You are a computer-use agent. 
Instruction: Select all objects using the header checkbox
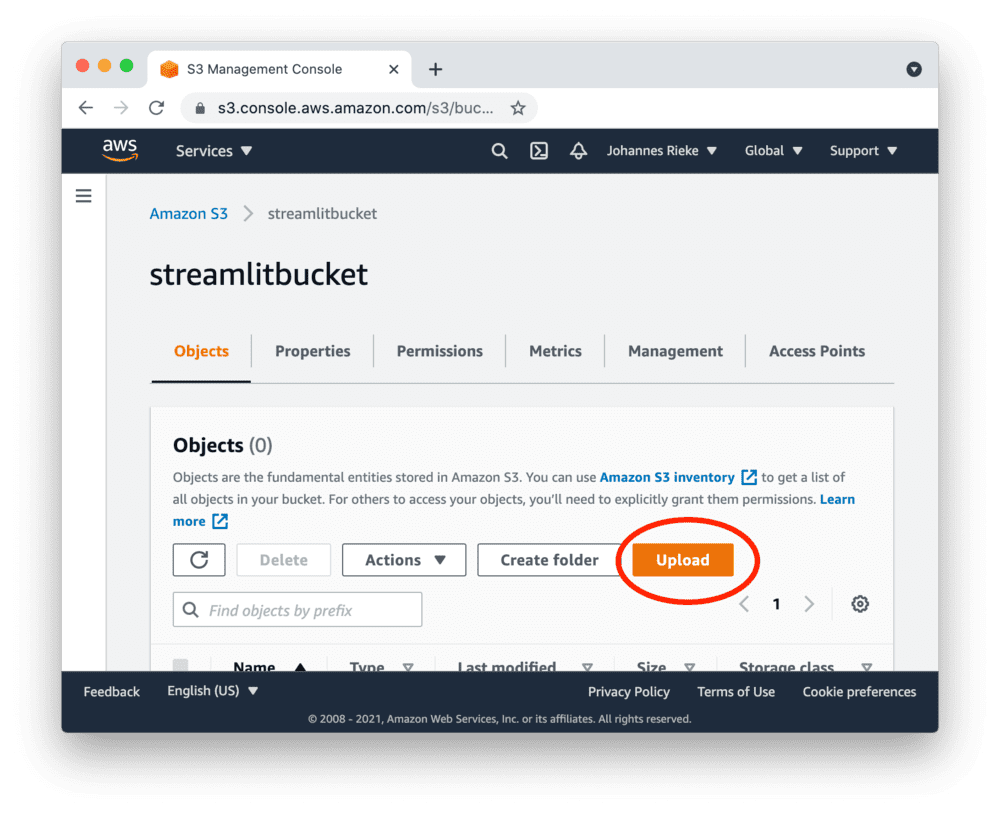click(x=181, y=665)
